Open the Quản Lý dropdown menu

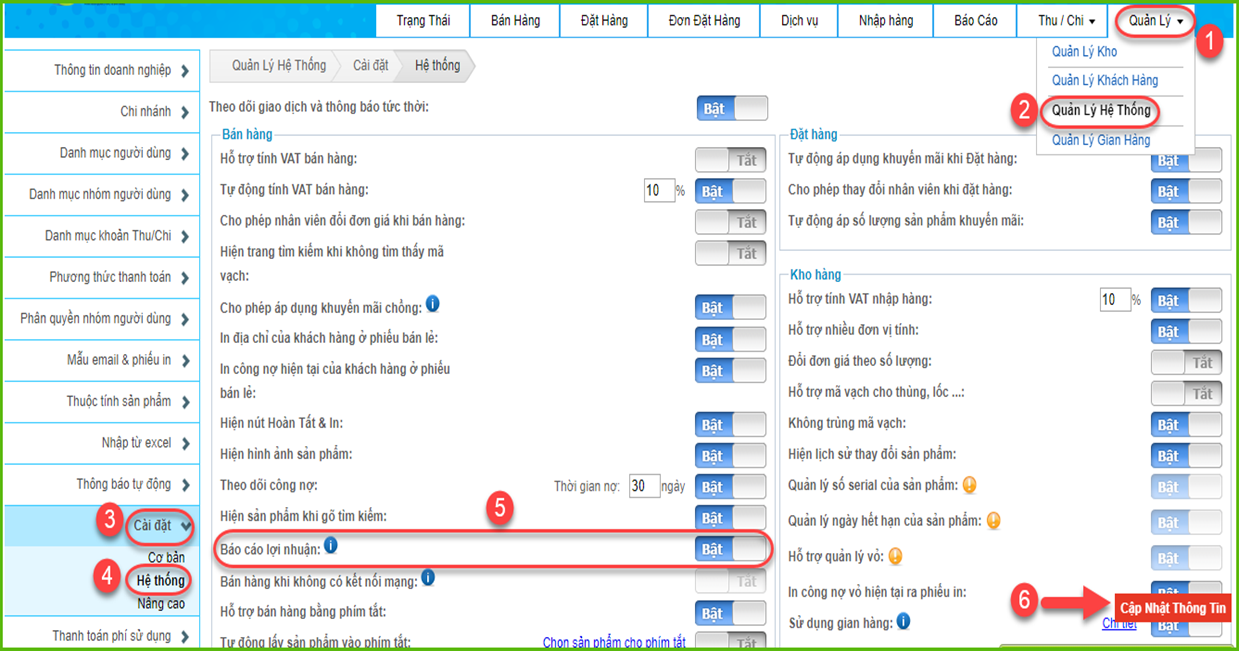click(1154, 21)
